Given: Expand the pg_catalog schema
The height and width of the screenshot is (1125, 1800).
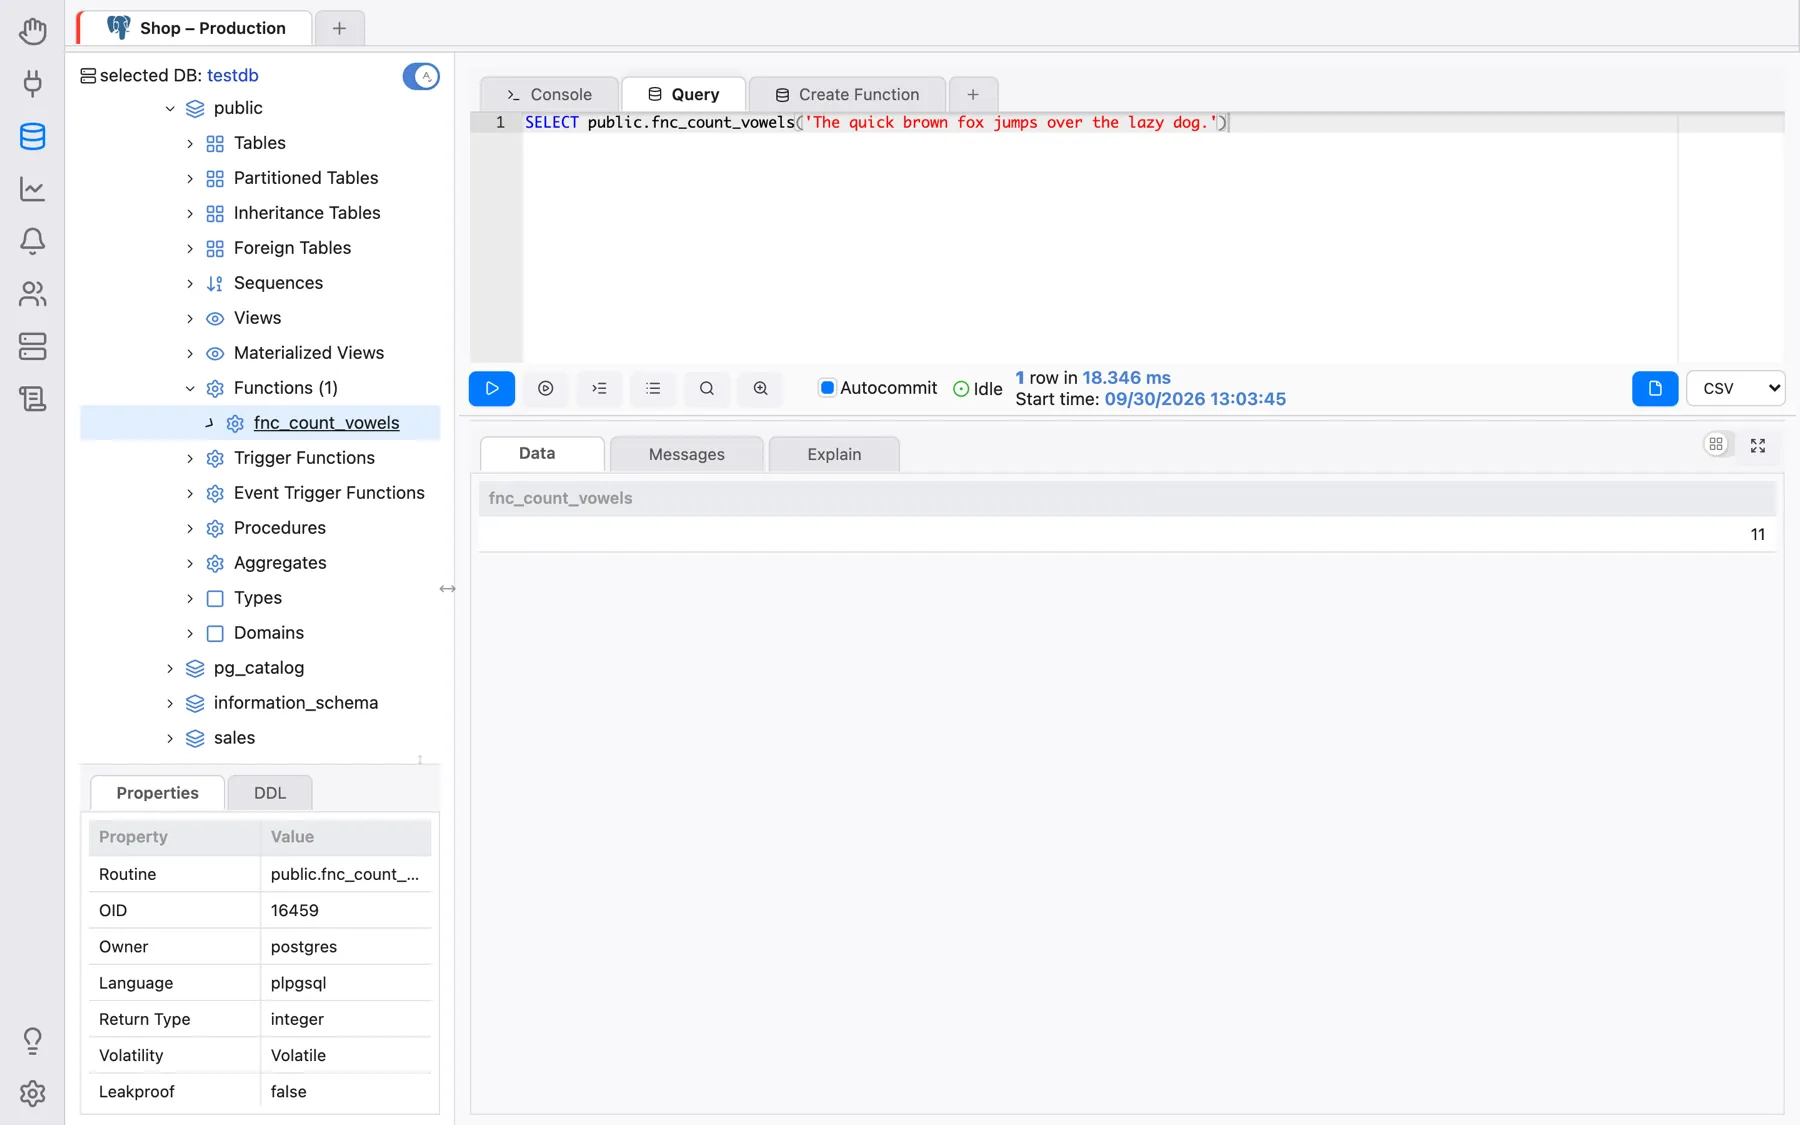Looking at the screenshot, I should 170,668.
